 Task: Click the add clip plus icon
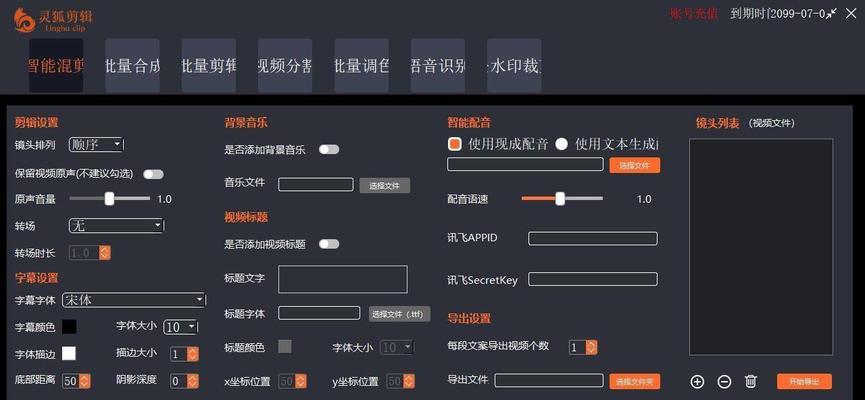697,381
